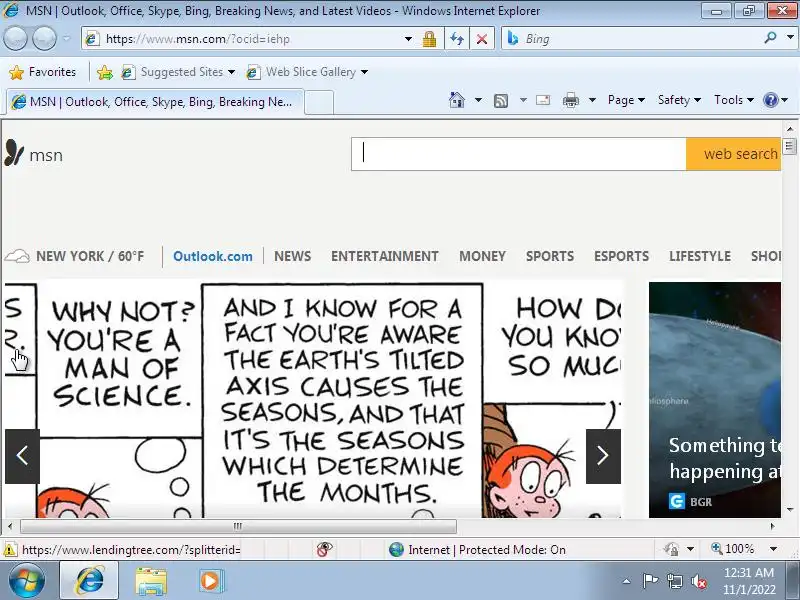Screen dimensions: 800x600
Task: Open the Safety menu
Action: [x=679, y=100]
